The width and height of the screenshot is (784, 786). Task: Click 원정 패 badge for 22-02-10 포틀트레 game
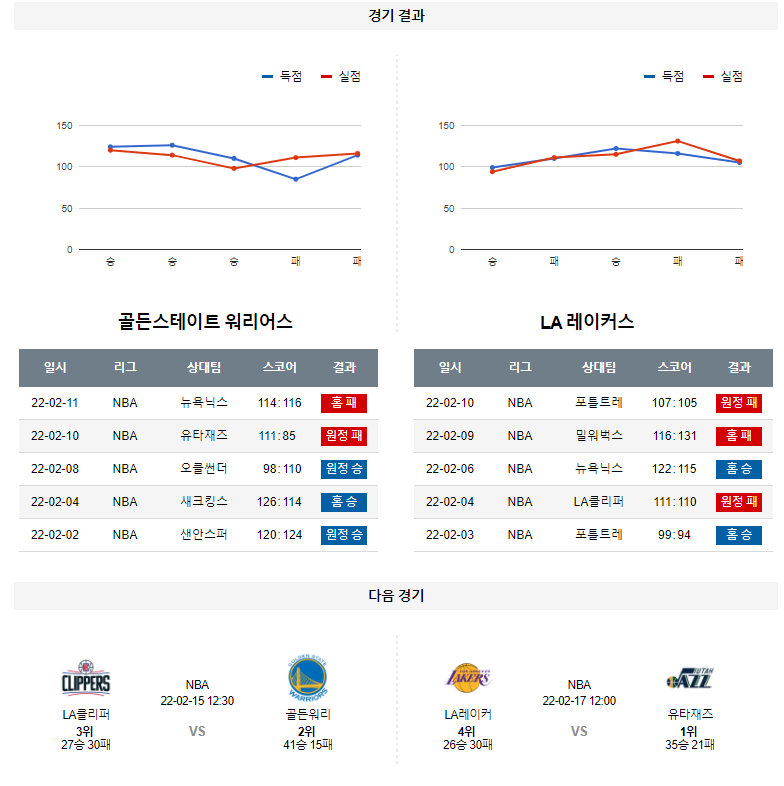739,403
